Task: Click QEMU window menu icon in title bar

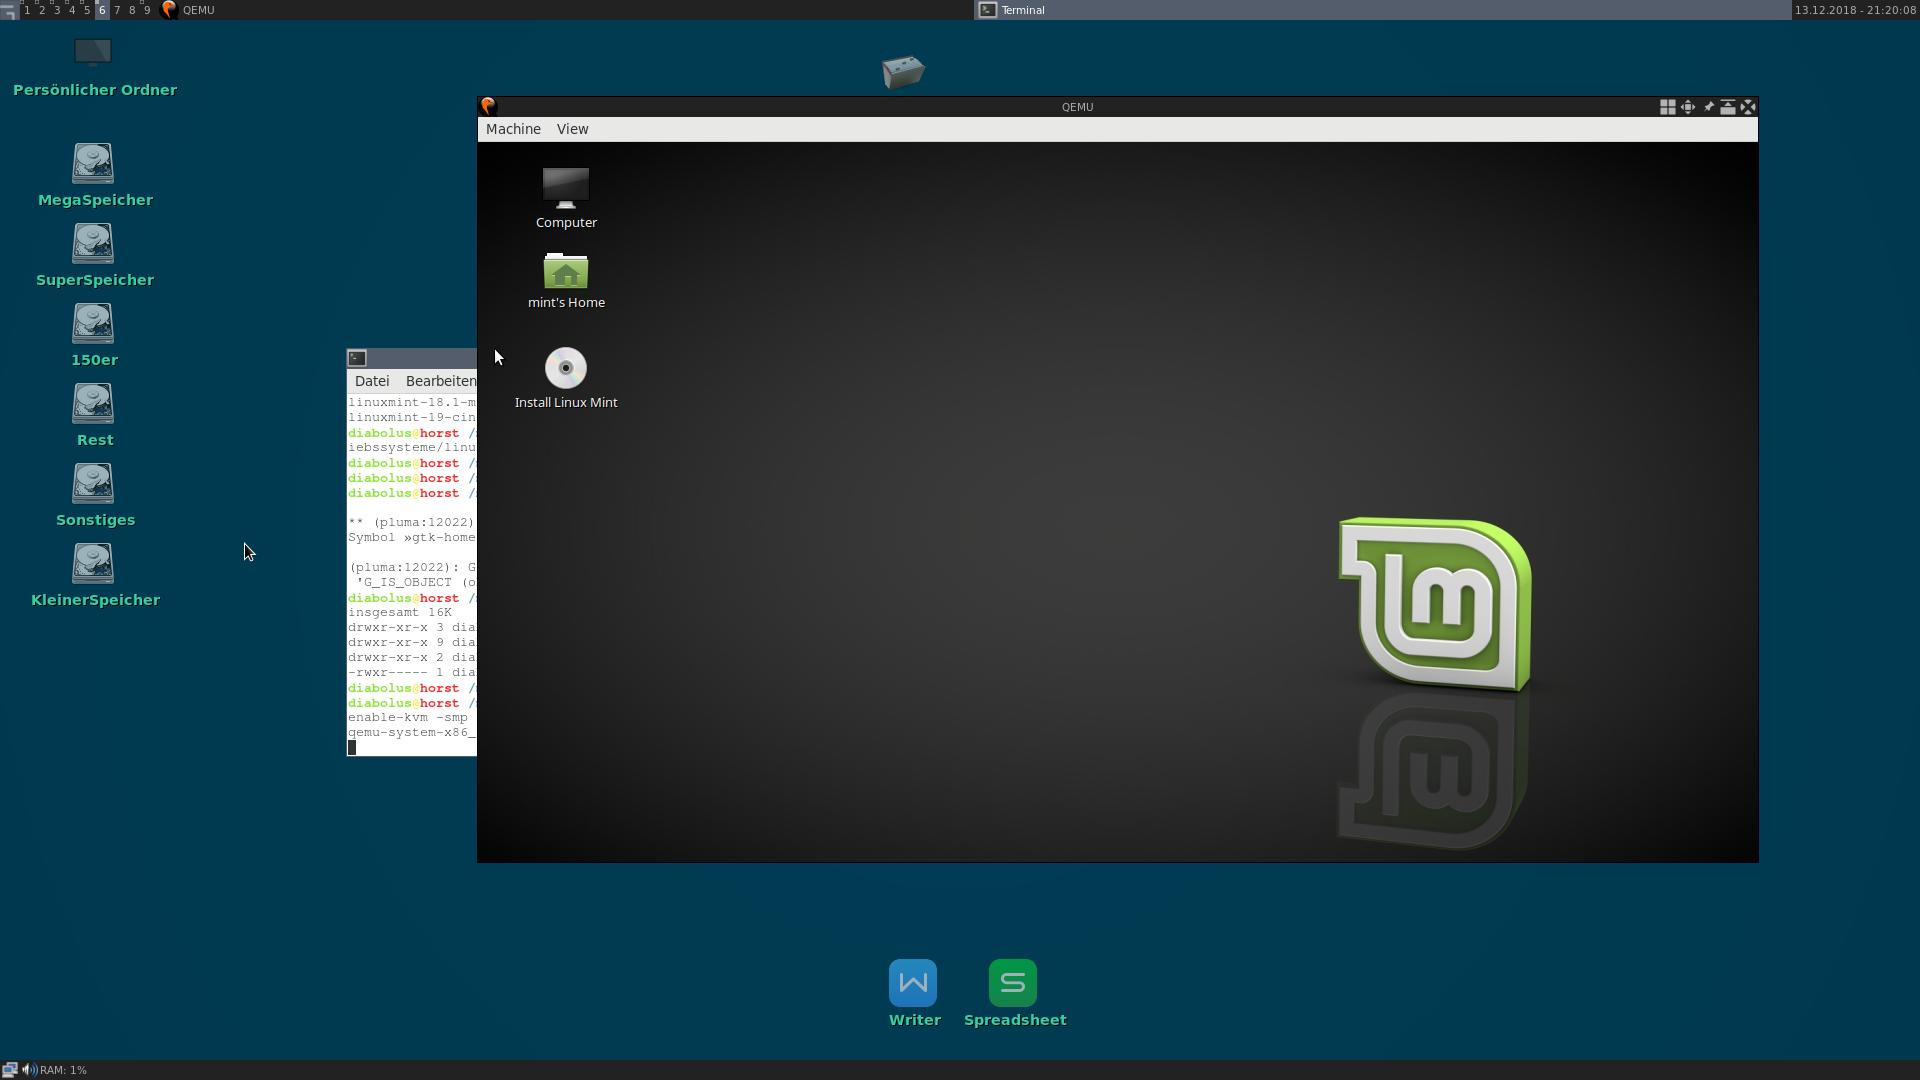Action: coord(488,106)
